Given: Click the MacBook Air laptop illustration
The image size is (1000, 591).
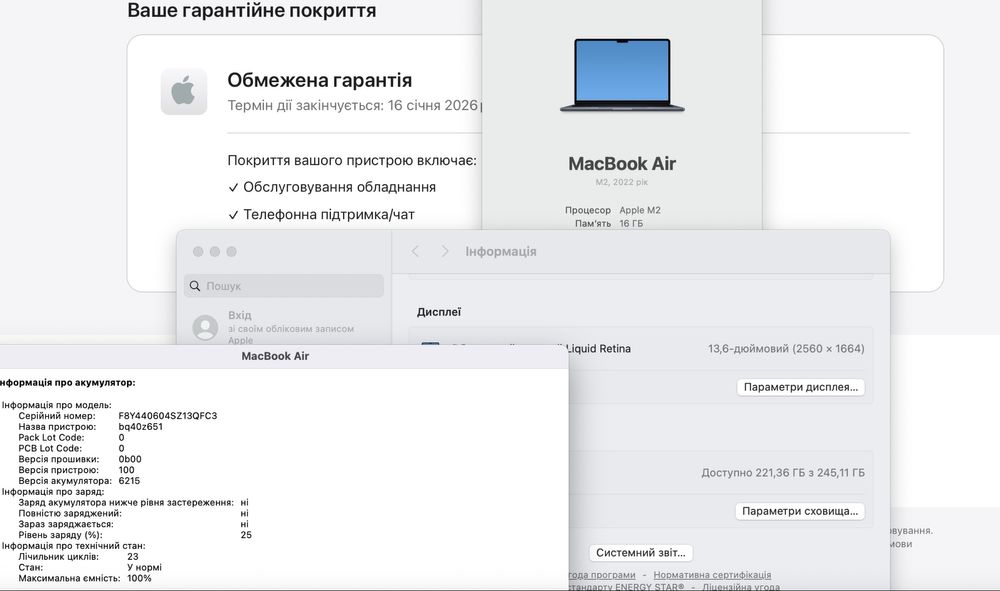Looking at the screenshot, I should click(x=622, y=75).
